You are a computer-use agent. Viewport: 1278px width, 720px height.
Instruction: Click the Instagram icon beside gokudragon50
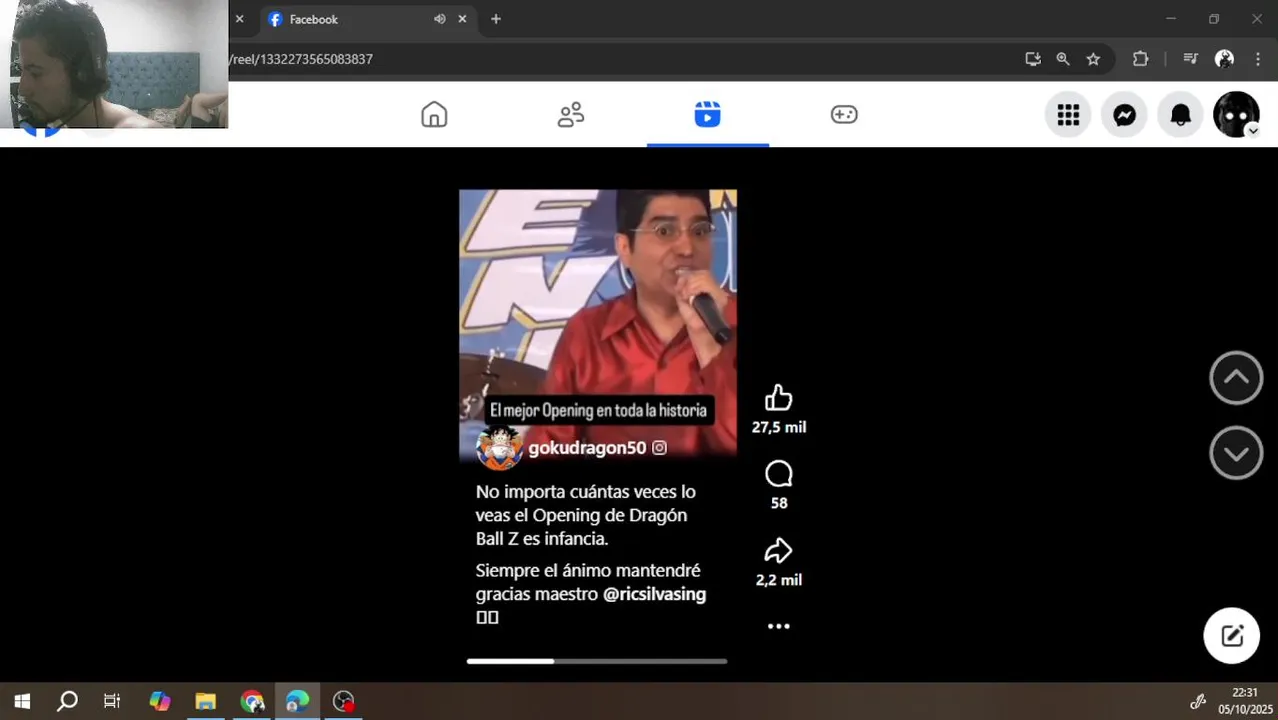(659, 448)
